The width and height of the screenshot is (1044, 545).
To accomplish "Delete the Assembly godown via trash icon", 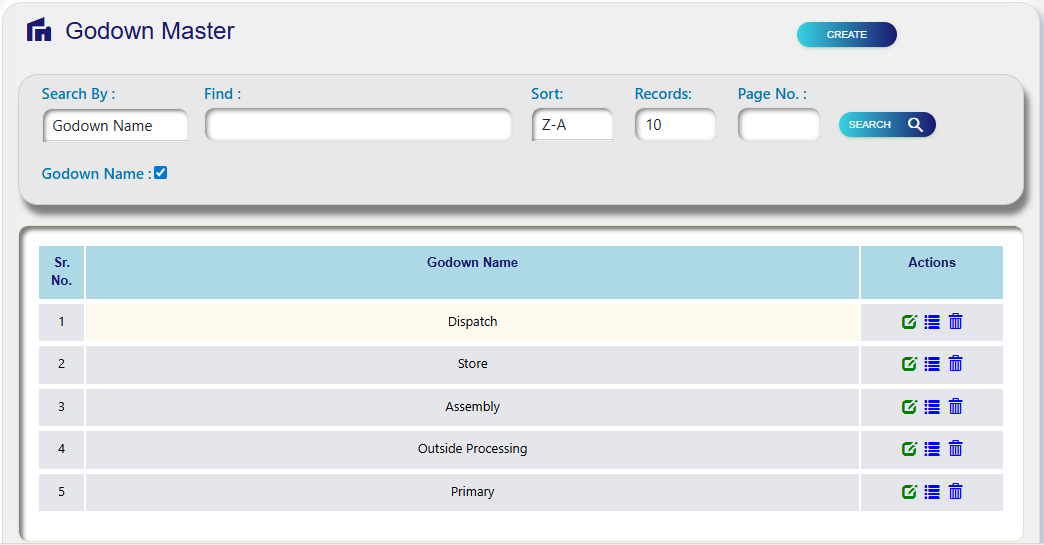I will (955, 407).
